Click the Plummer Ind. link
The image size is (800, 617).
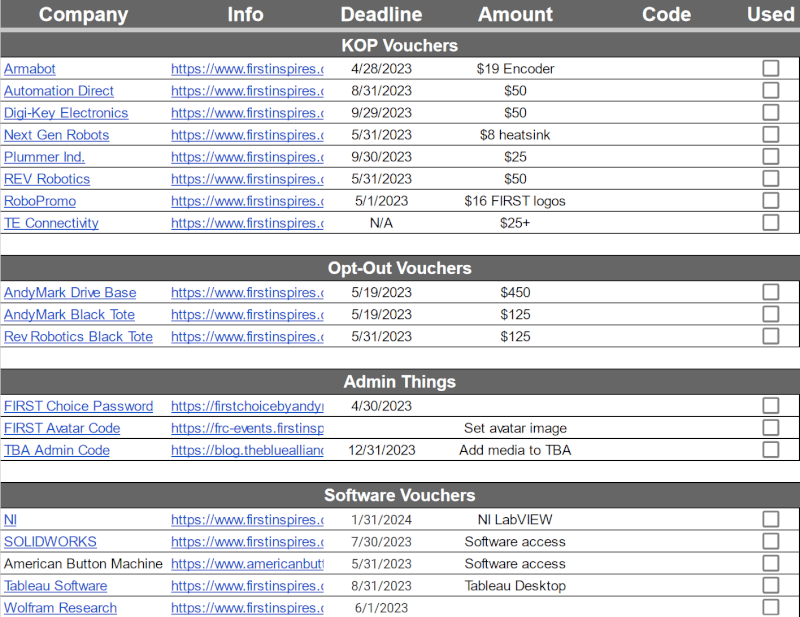[44, 157]
